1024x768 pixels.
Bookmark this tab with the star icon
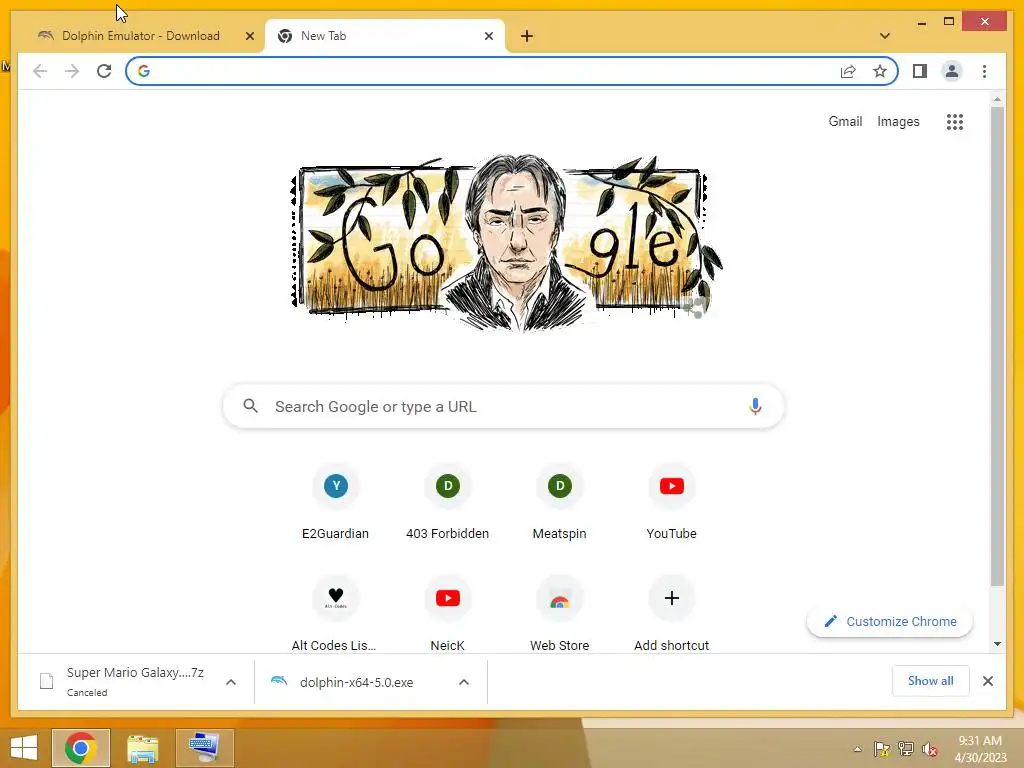(880, 71)
